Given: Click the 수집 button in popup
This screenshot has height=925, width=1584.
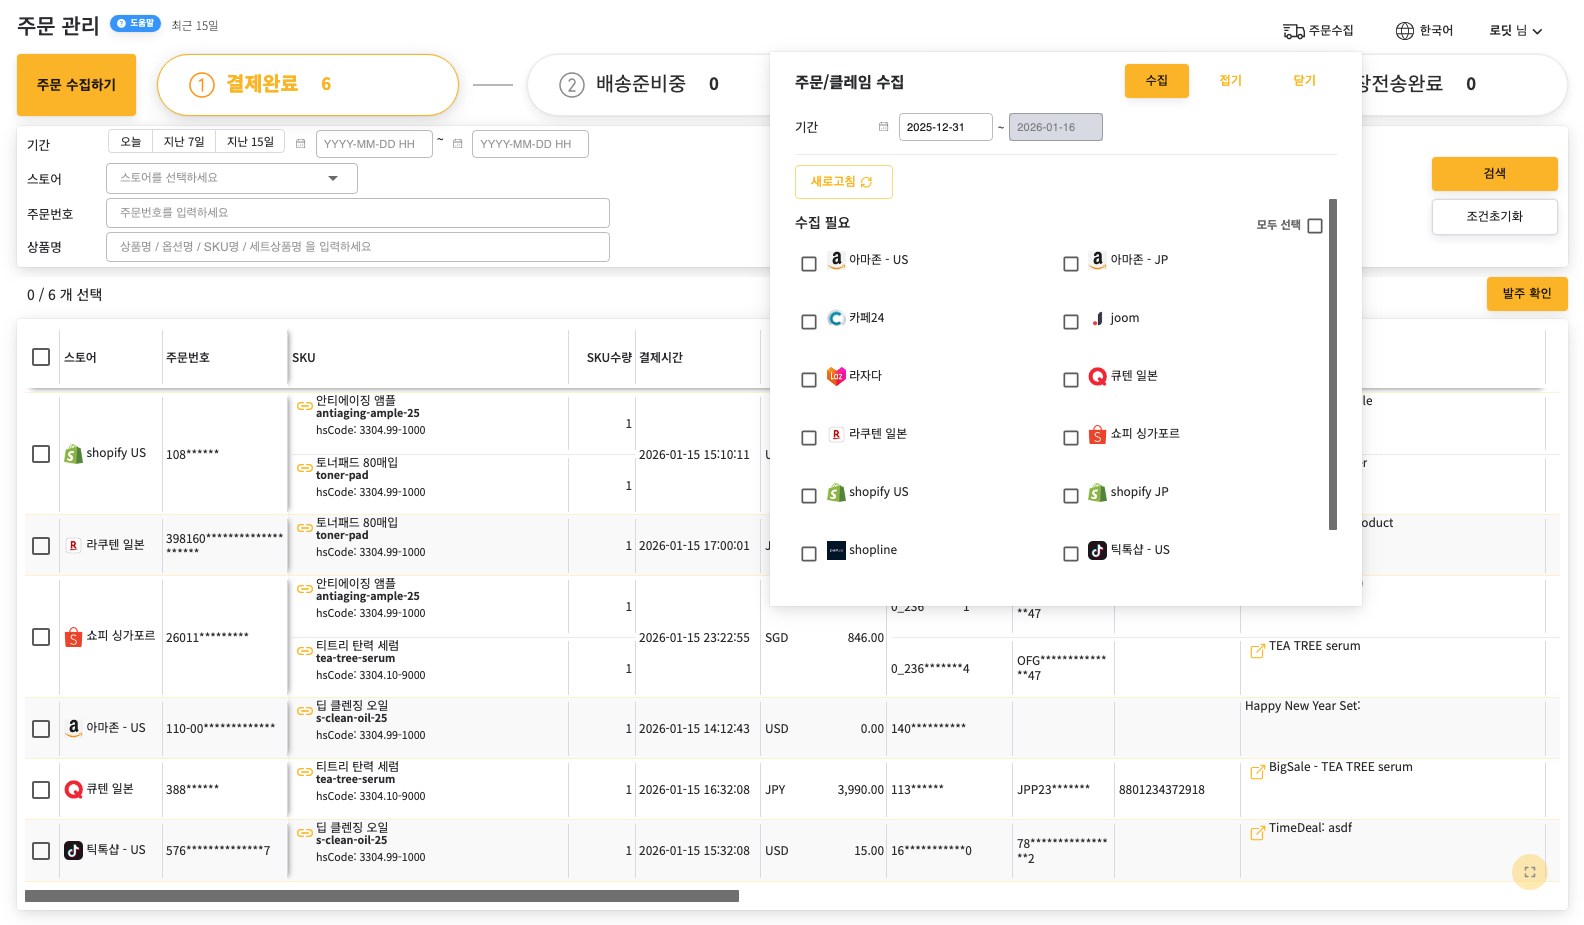Looking at the screenshot, I should point(1157,81).
